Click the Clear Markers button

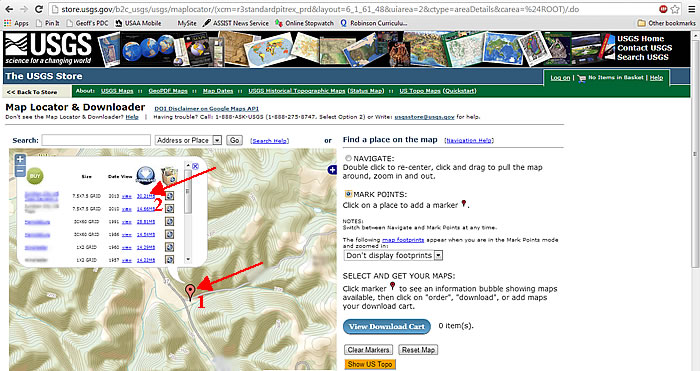[x=368, y=350]
